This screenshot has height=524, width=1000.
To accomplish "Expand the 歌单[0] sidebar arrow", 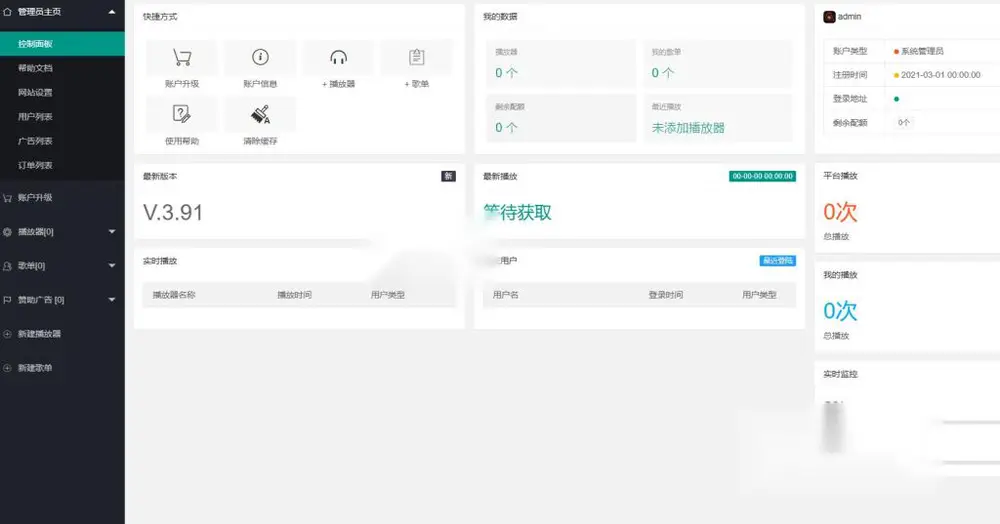I will click(112, 265).
